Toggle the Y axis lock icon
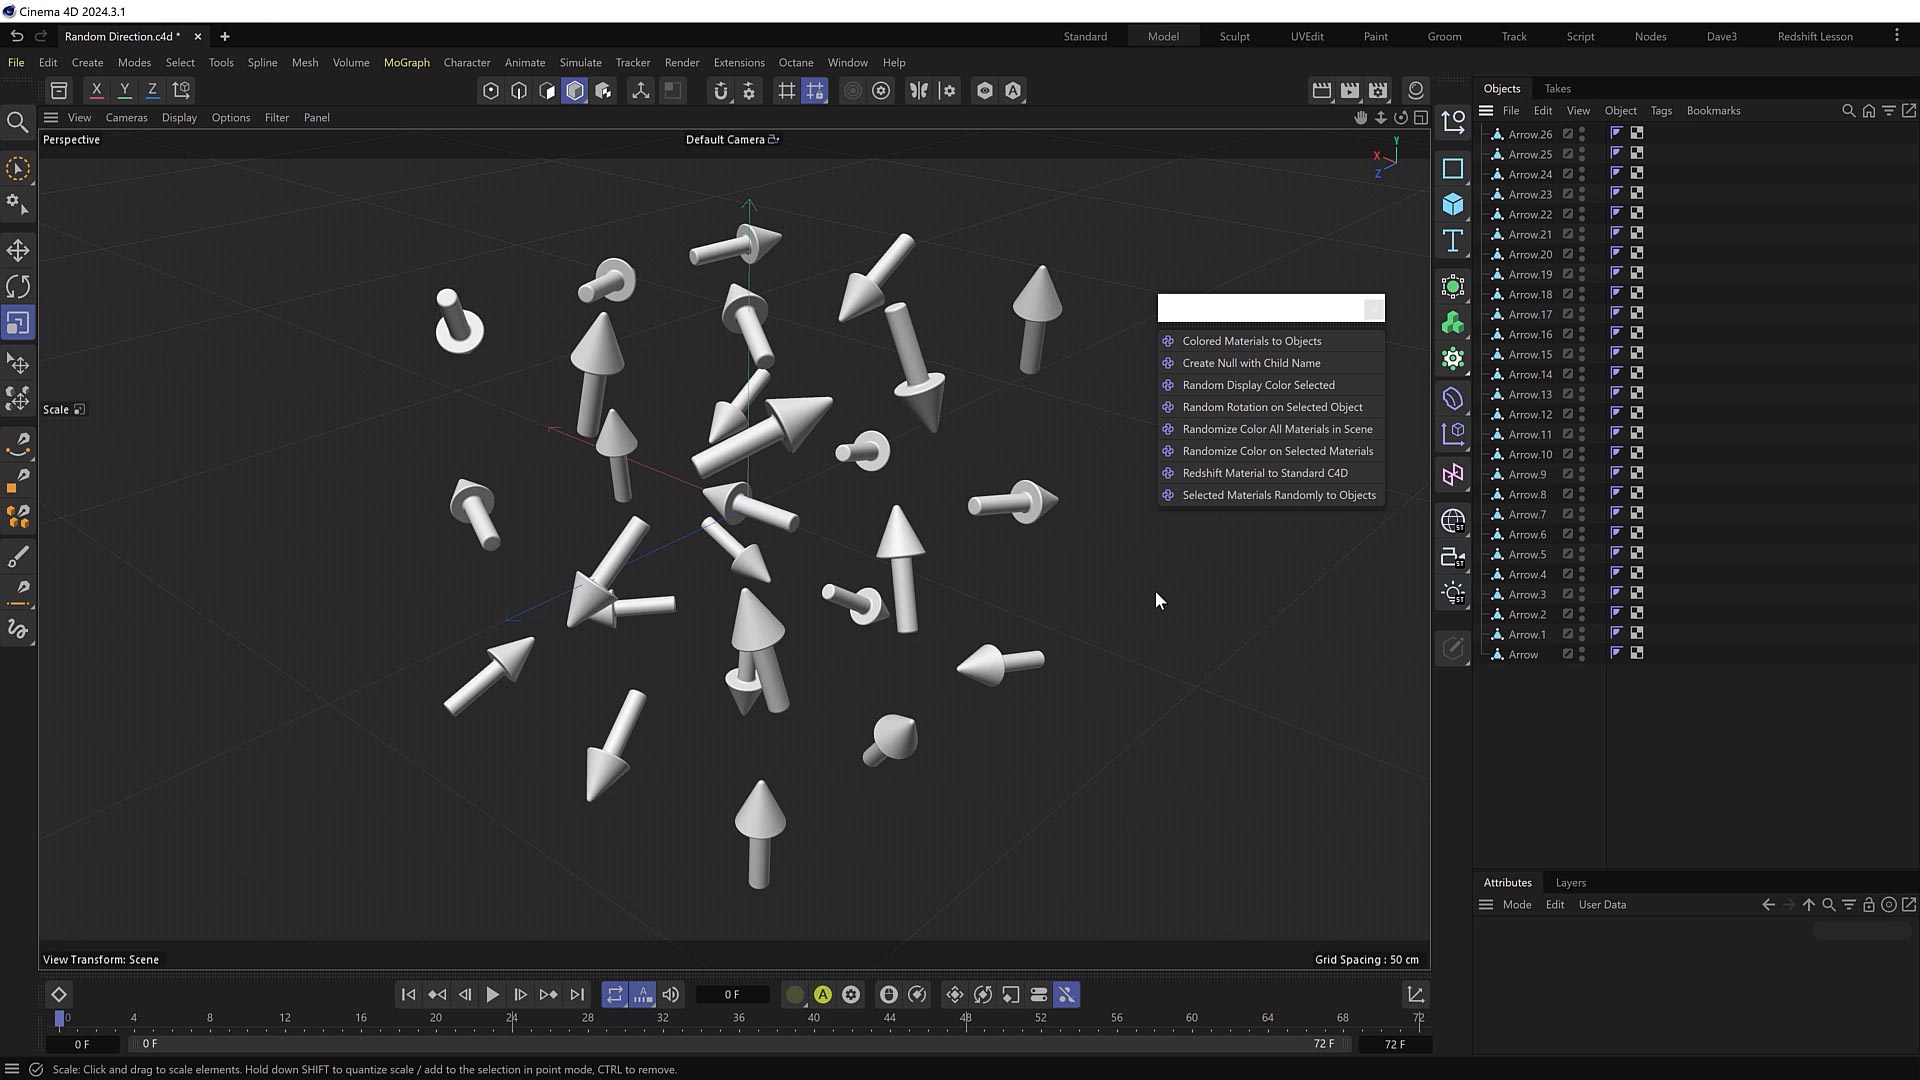The height and width of the screenshot is (1080, 1920). pyautogui.click(x=124, y=90)
